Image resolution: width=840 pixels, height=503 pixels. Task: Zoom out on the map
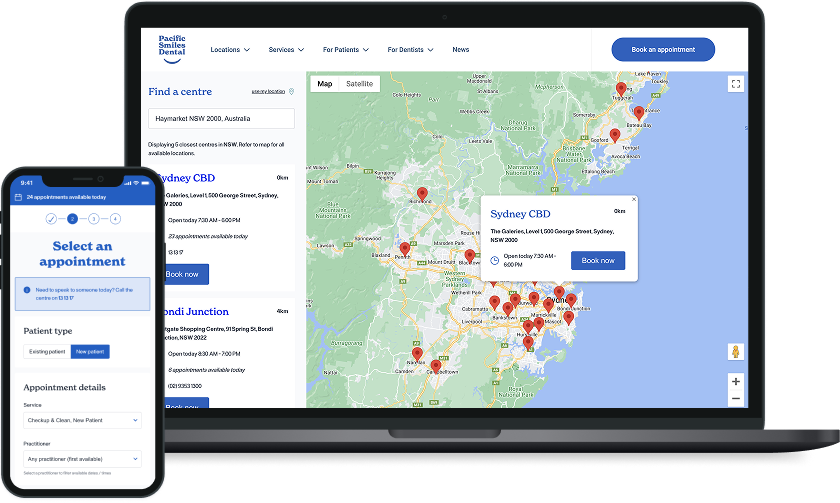point(736,399)
